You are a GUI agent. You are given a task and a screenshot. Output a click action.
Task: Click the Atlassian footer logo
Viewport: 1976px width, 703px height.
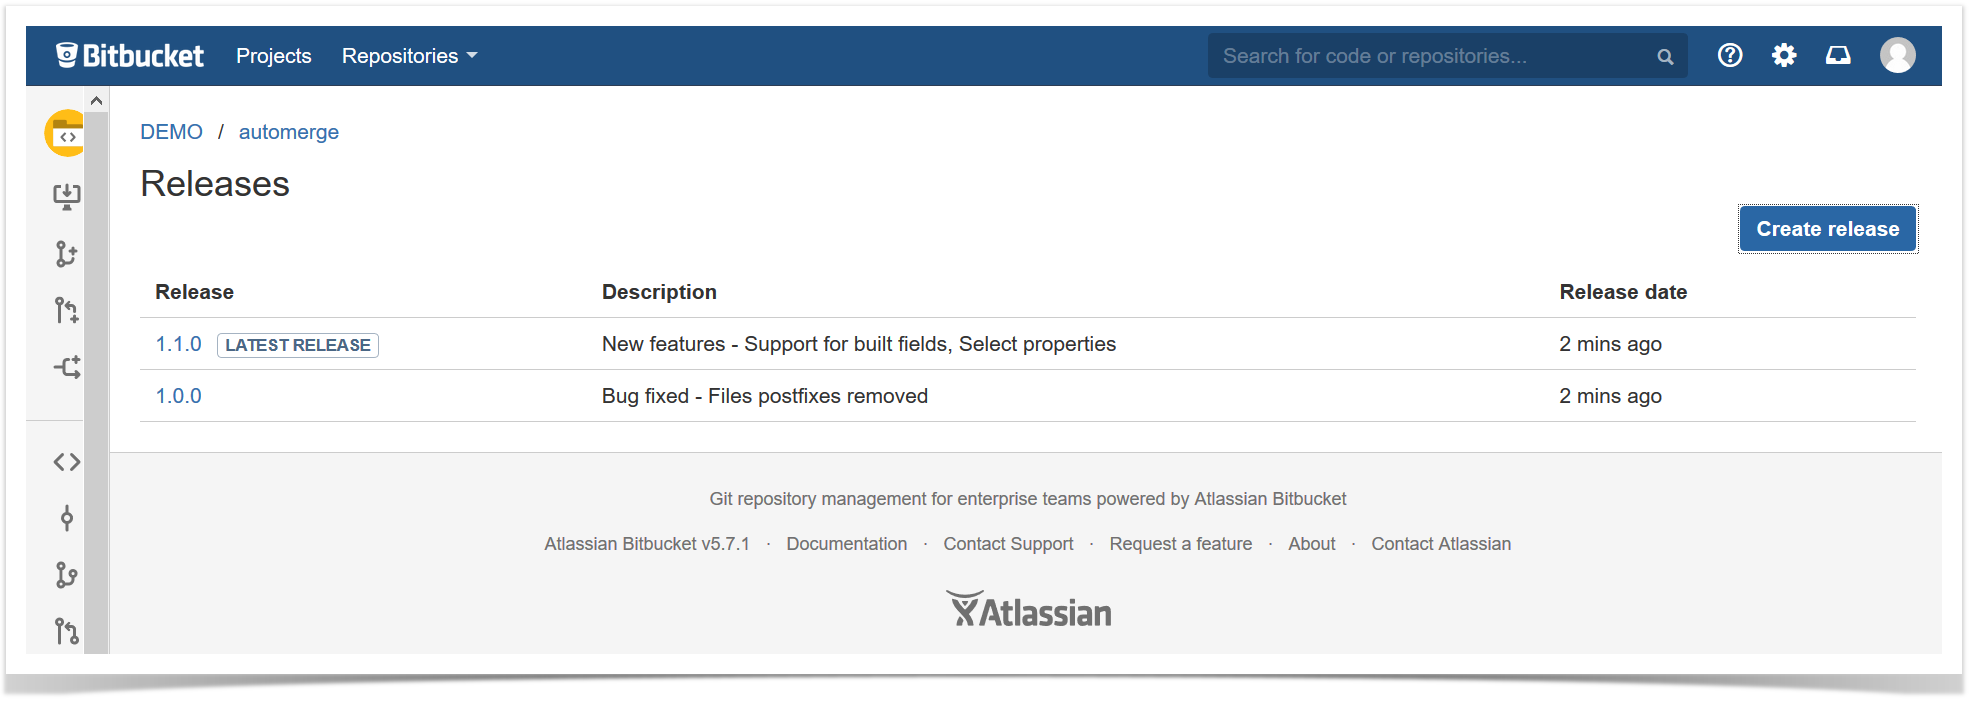1029,610
